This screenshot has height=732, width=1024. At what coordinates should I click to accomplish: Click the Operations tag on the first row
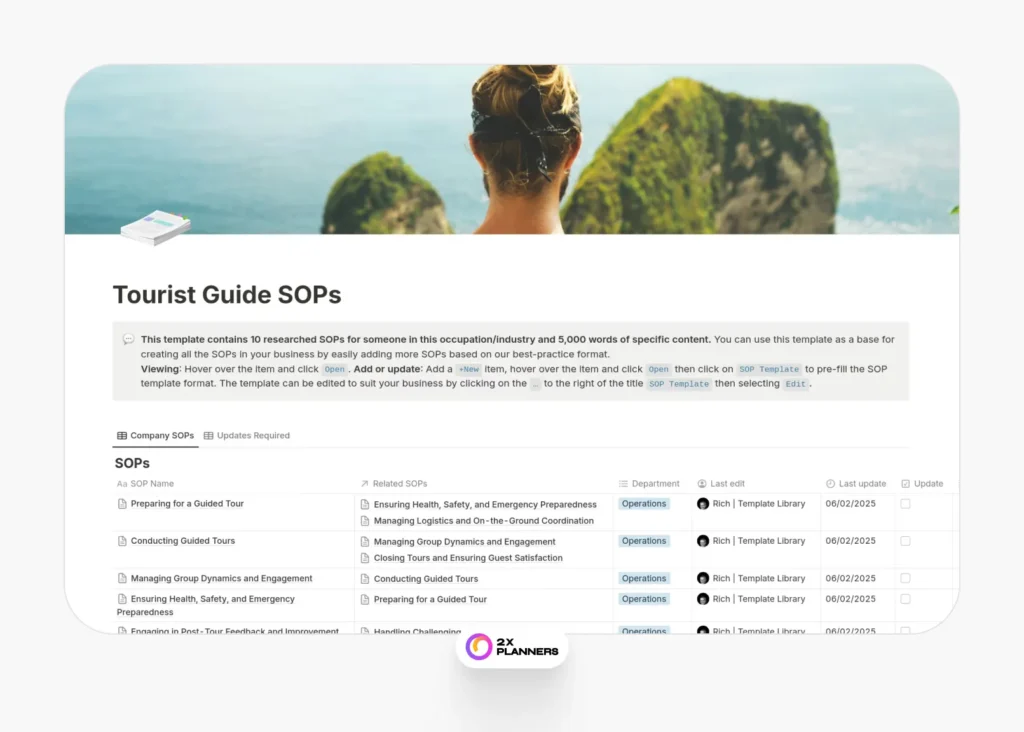[x=644, y=504]
